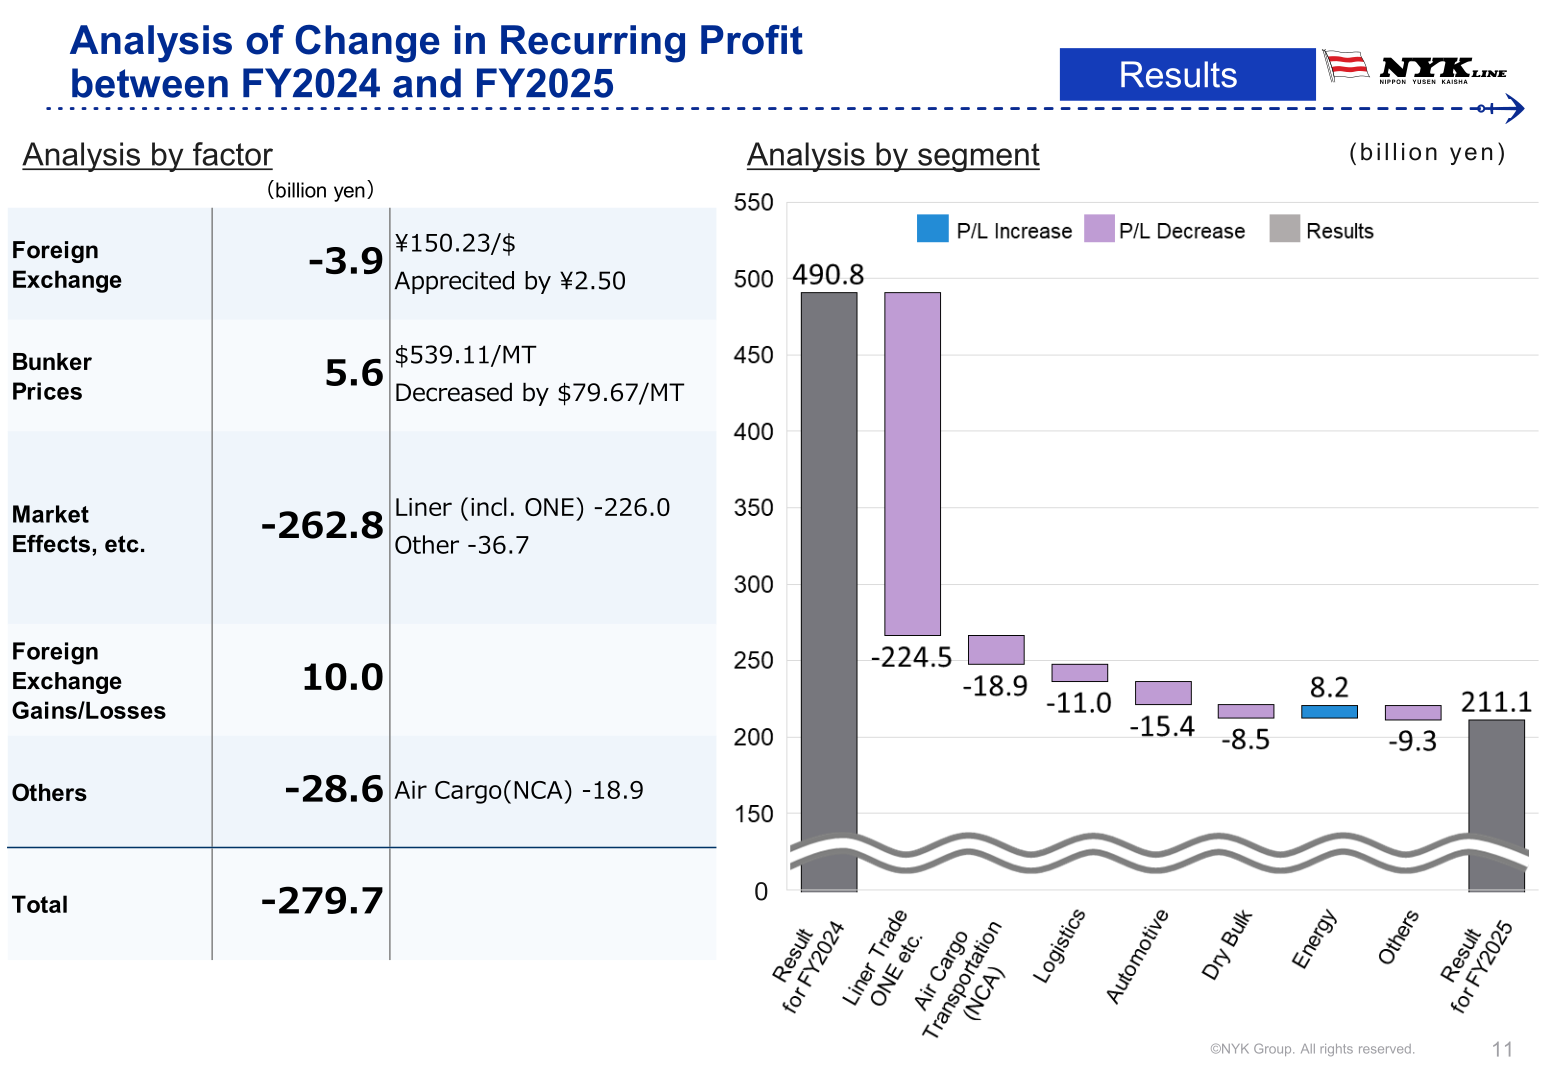Screen dimensions: 1560x1080
Task: Click the -11.0 data label
Action: pos(1079,703)
